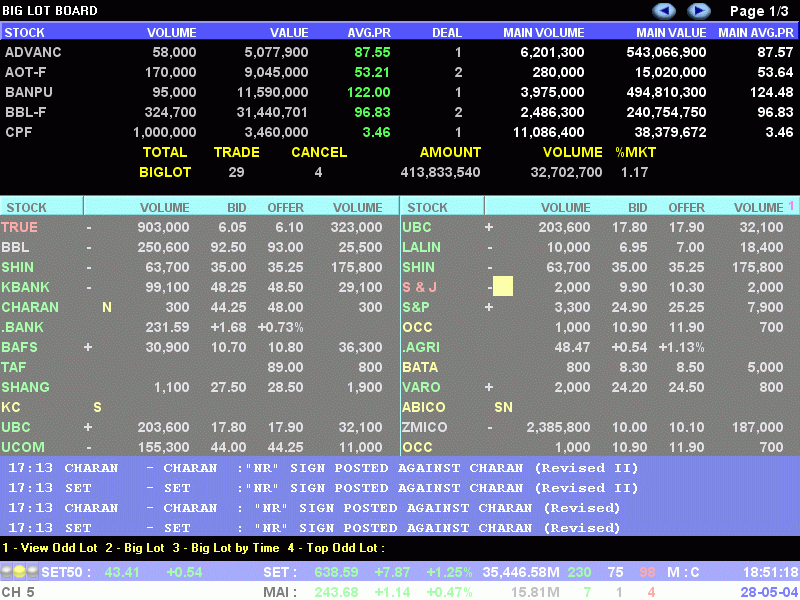Choose menu option 3 - Big Lot by Time

pyautogui.click(x=226, y=548)
